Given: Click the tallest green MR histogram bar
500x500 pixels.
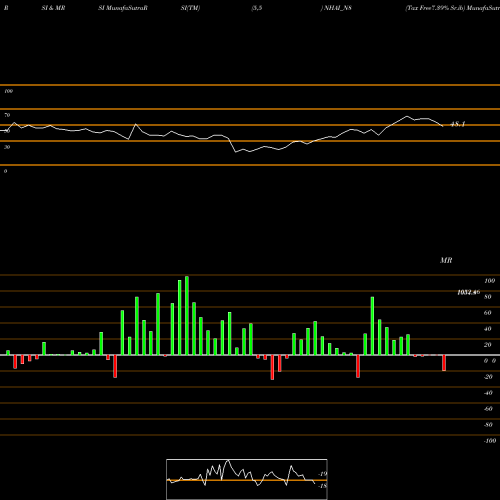Looking at the screenshot, I should pyautogui.click(x=187, y=315).
